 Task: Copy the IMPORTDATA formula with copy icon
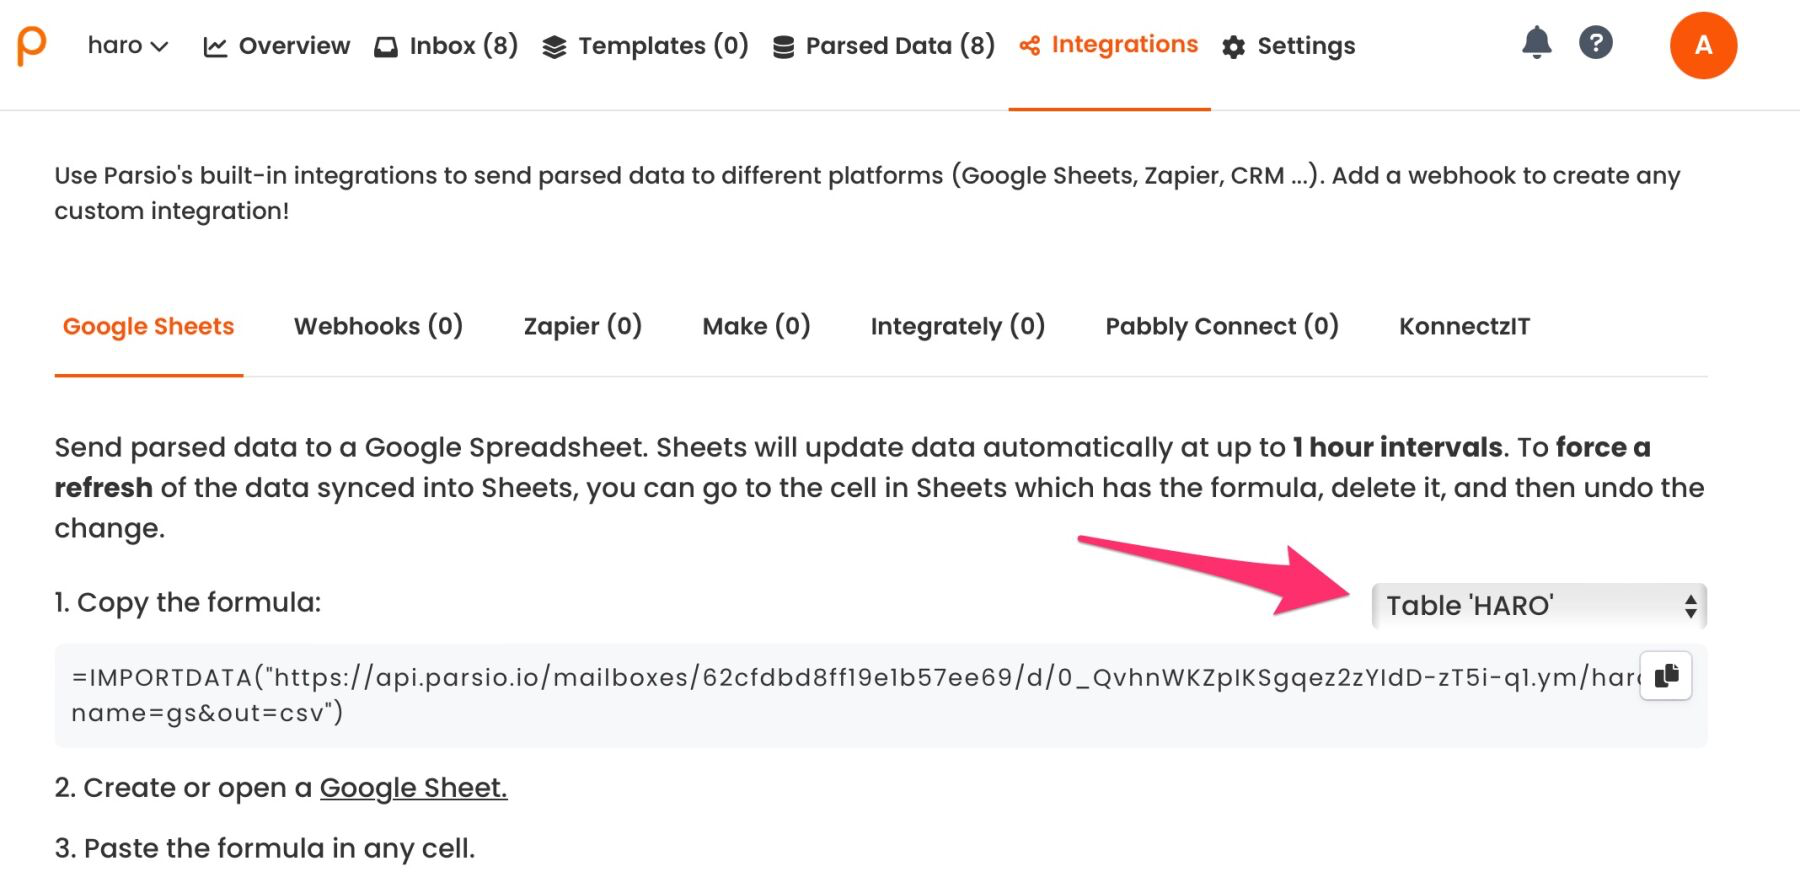1666,676
